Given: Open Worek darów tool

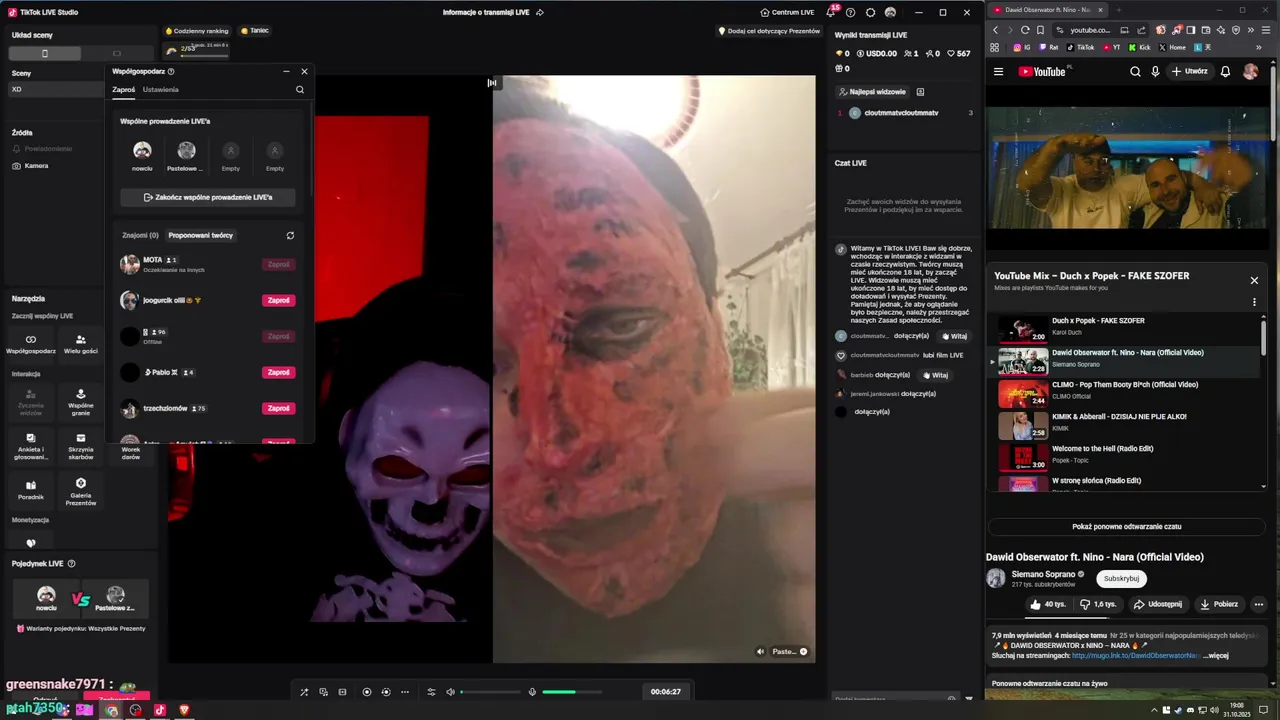Looking at the screenshot, I should [131, 452].
